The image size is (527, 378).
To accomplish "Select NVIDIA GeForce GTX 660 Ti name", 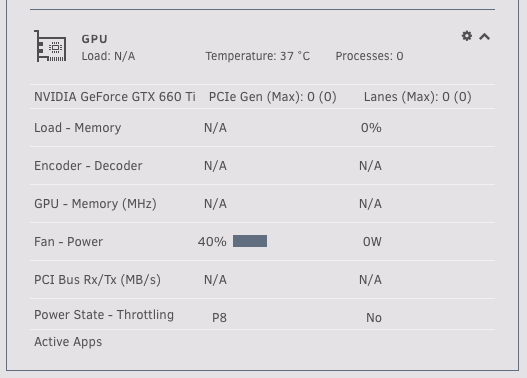I will coord(115,97).
